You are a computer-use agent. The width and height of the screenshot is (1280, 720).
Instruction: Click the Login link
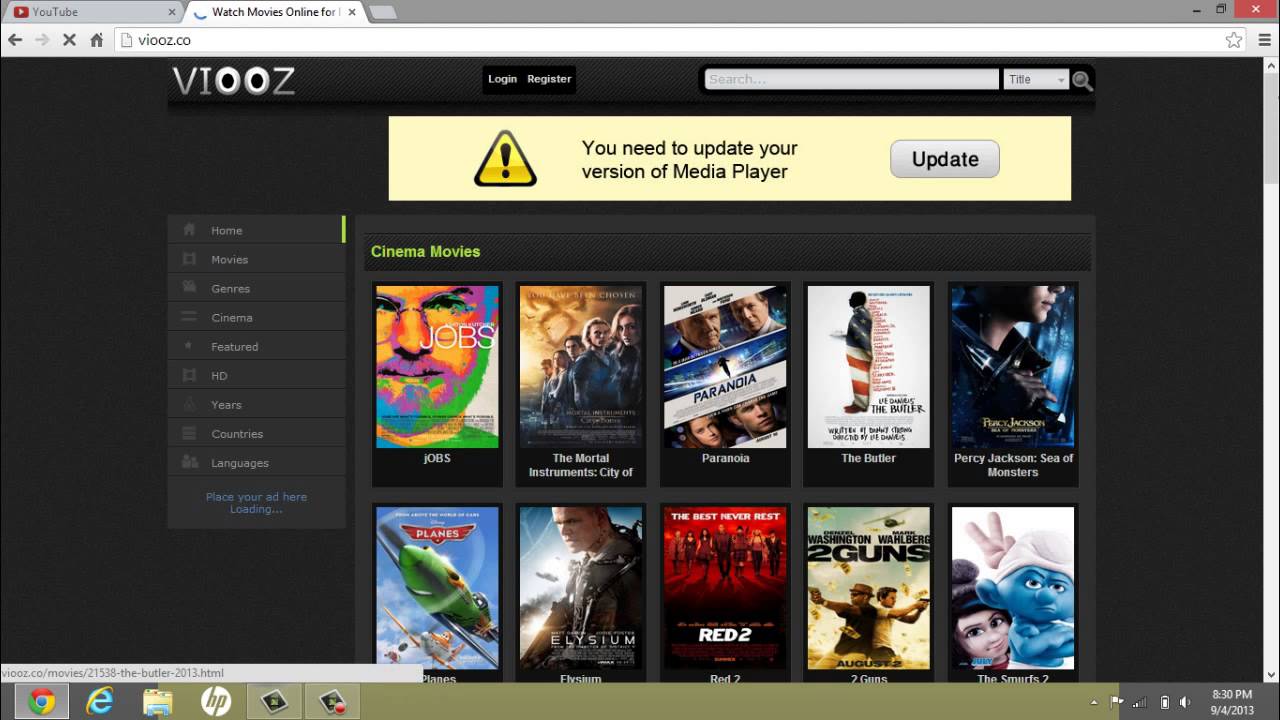(502, 79)
